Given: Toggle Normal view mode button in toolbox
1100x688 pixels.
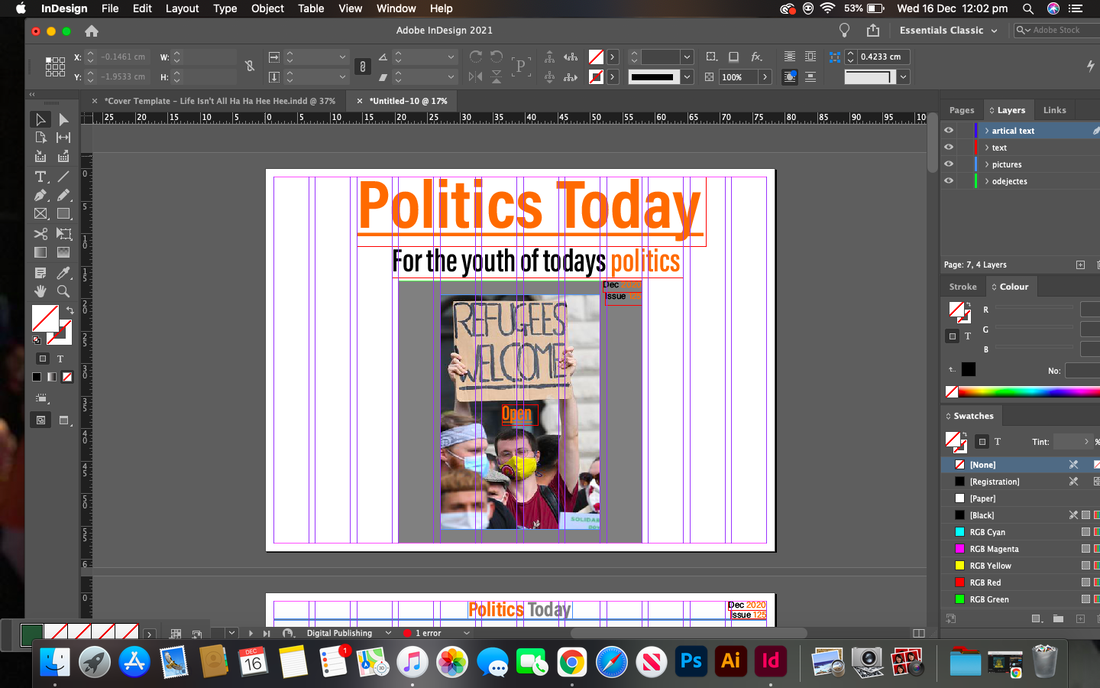Looking at the screenshot, I should pyautogui.click(x=41, y=420).
